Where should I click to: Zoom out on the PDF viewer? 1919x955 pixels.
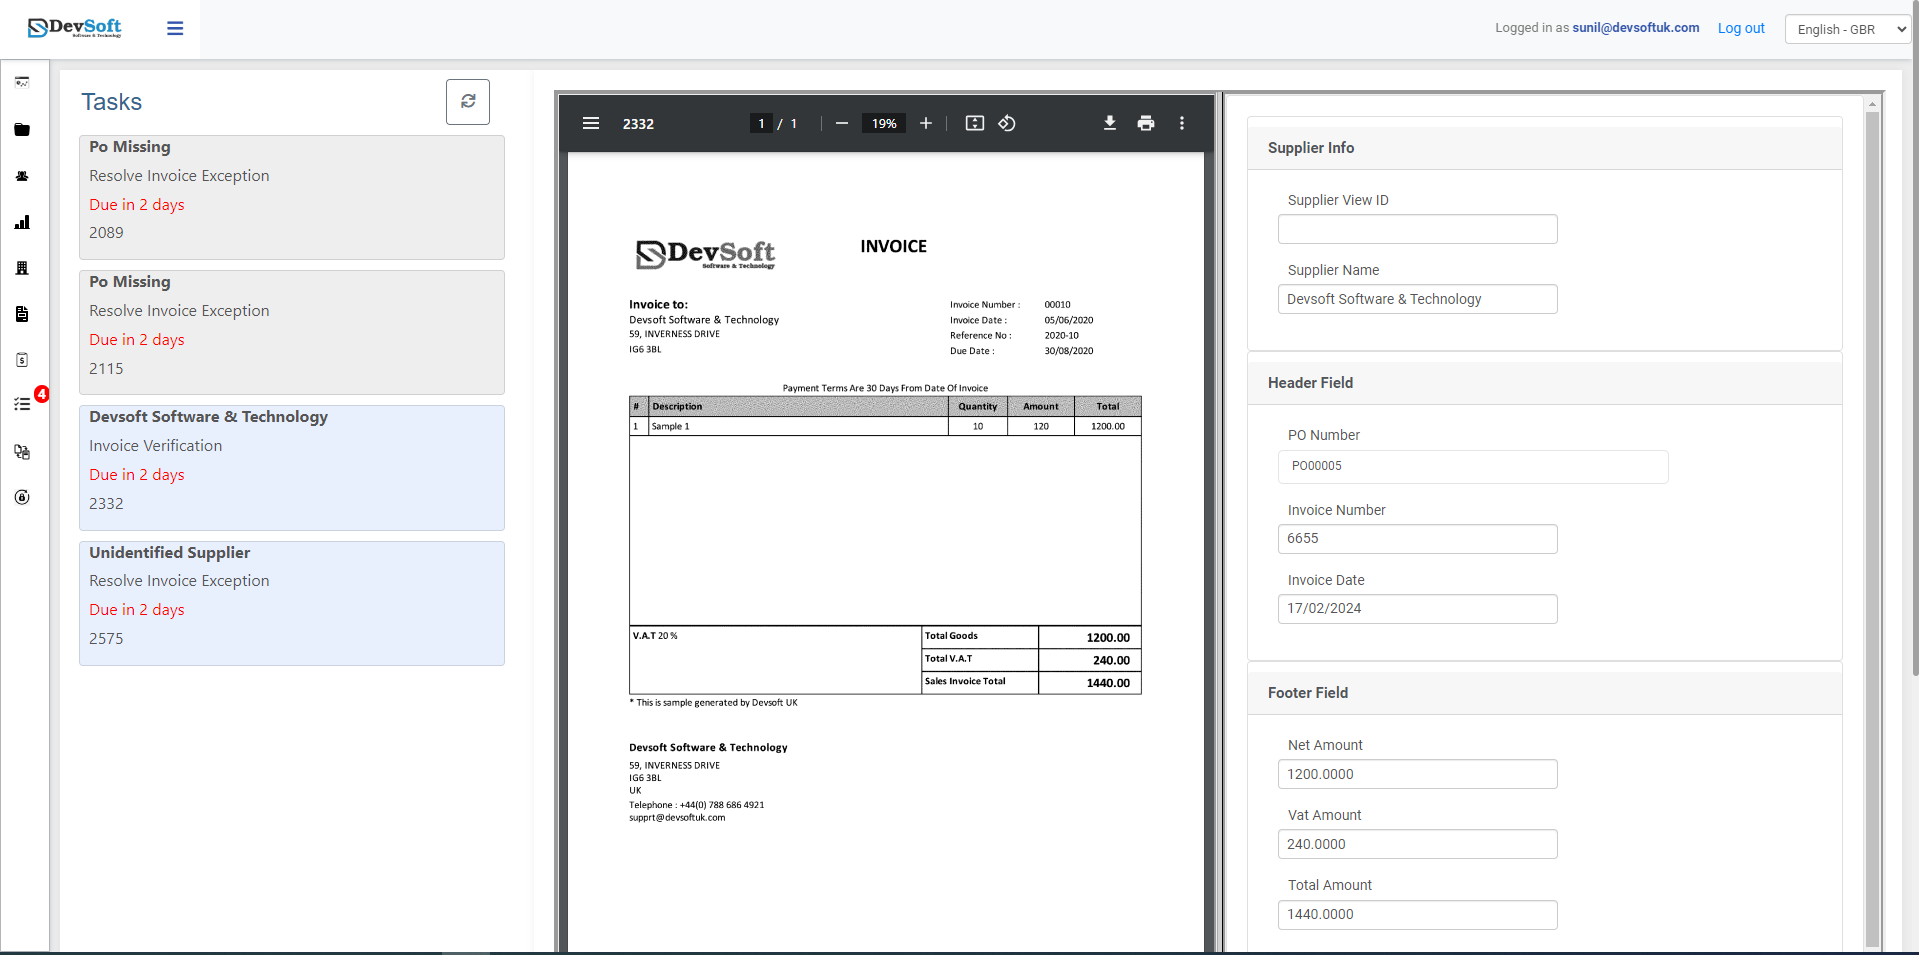(x=842, y=123)
